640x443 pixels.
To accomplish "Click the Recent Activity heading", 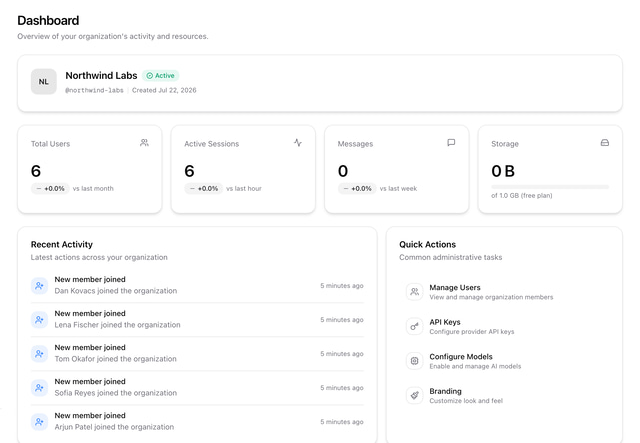I will (x=62, y=245).
